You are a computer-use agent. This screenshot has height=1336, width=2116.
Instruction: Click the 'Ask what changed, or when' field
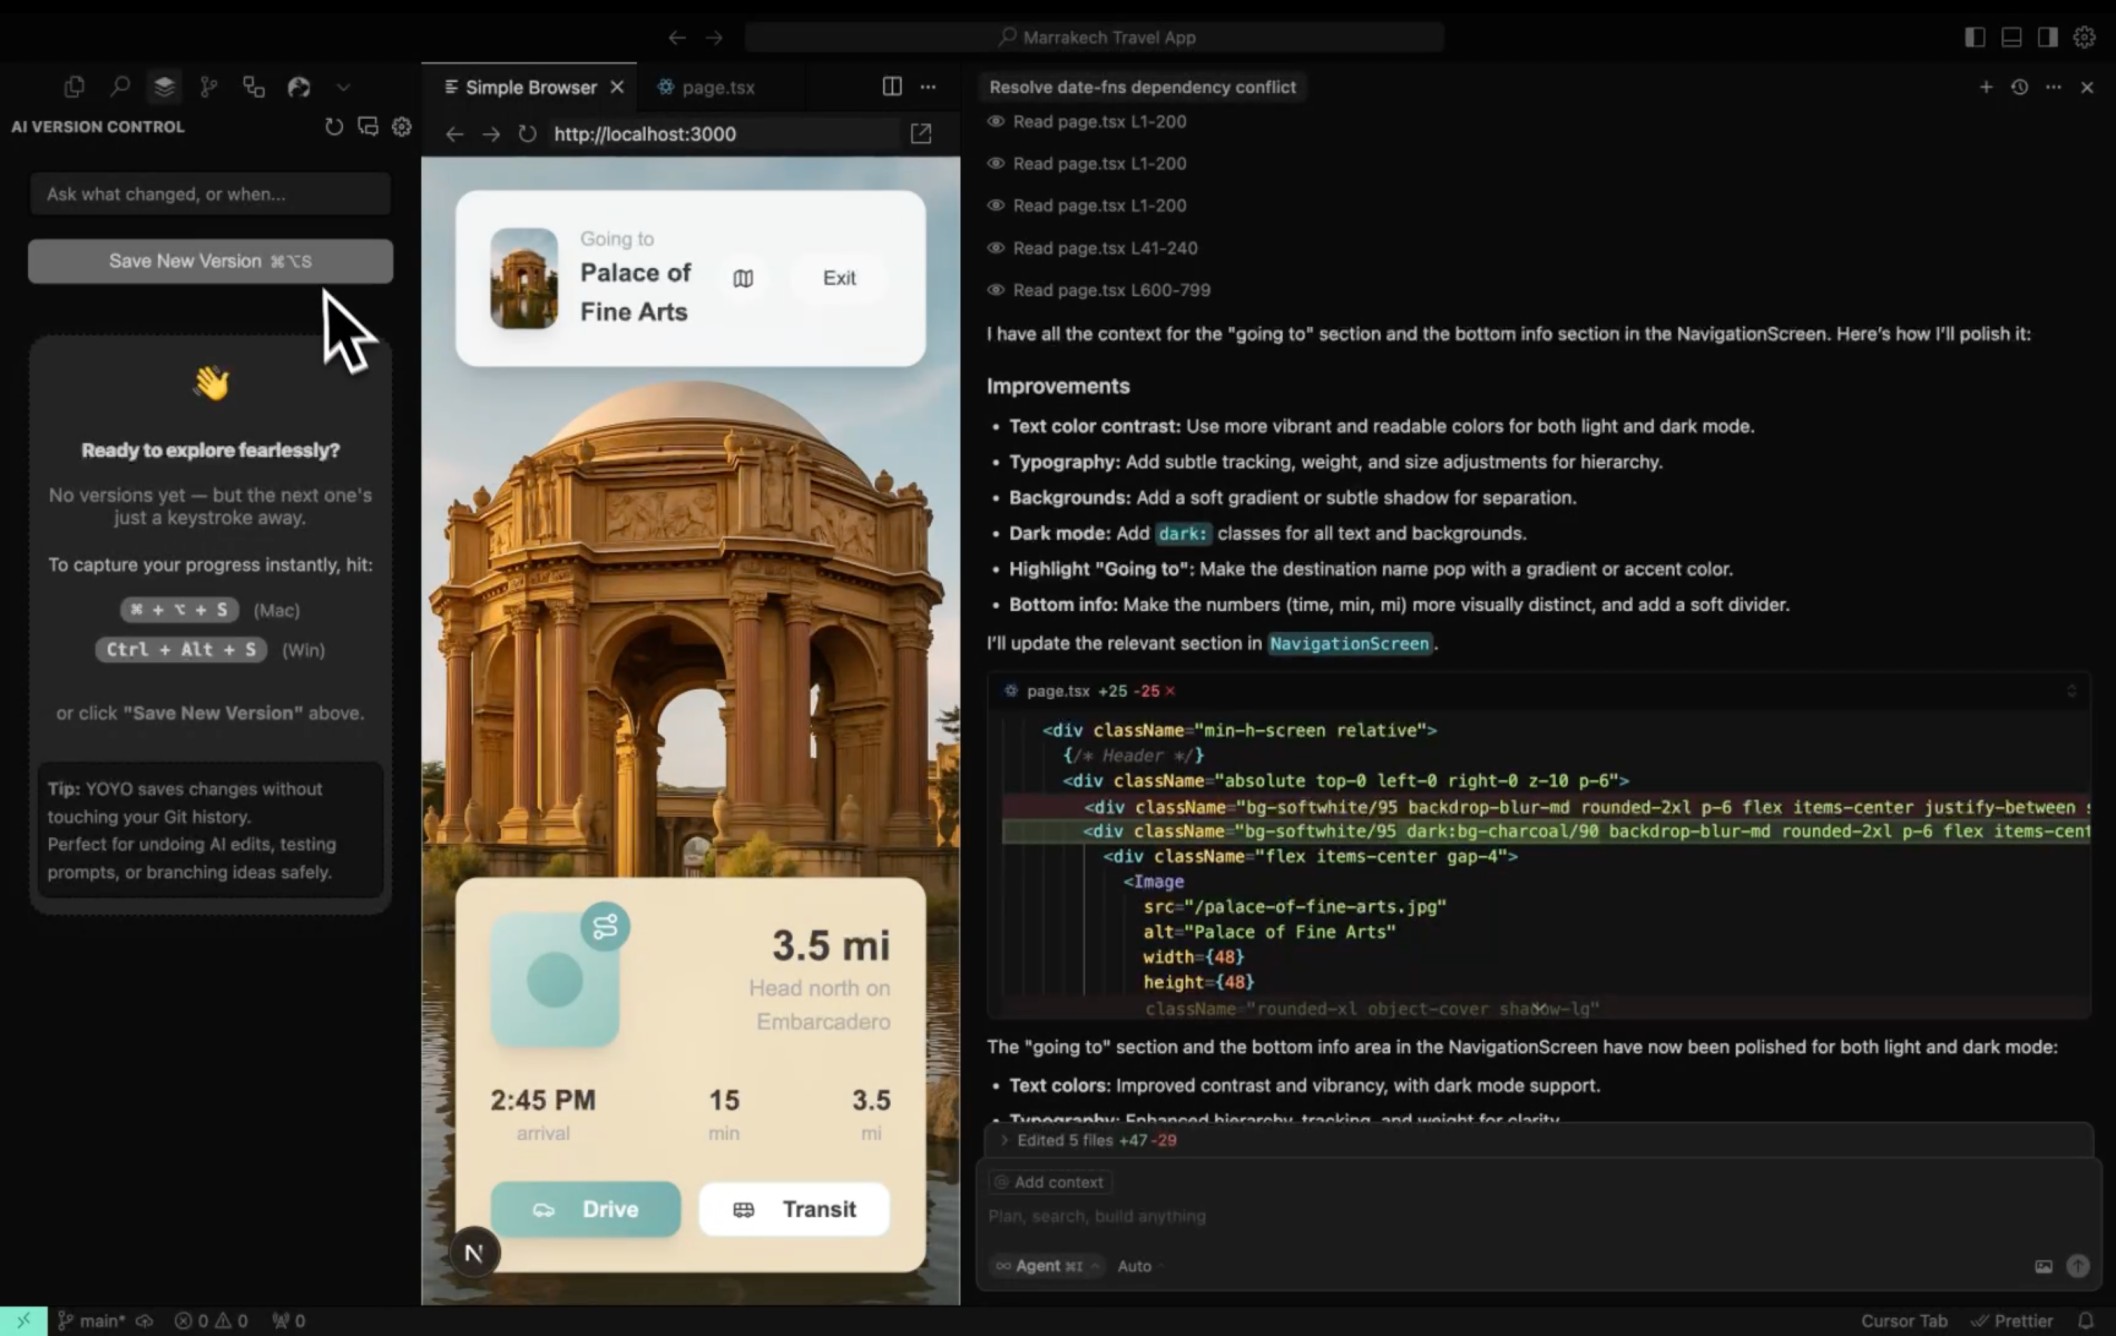[210, 194]
